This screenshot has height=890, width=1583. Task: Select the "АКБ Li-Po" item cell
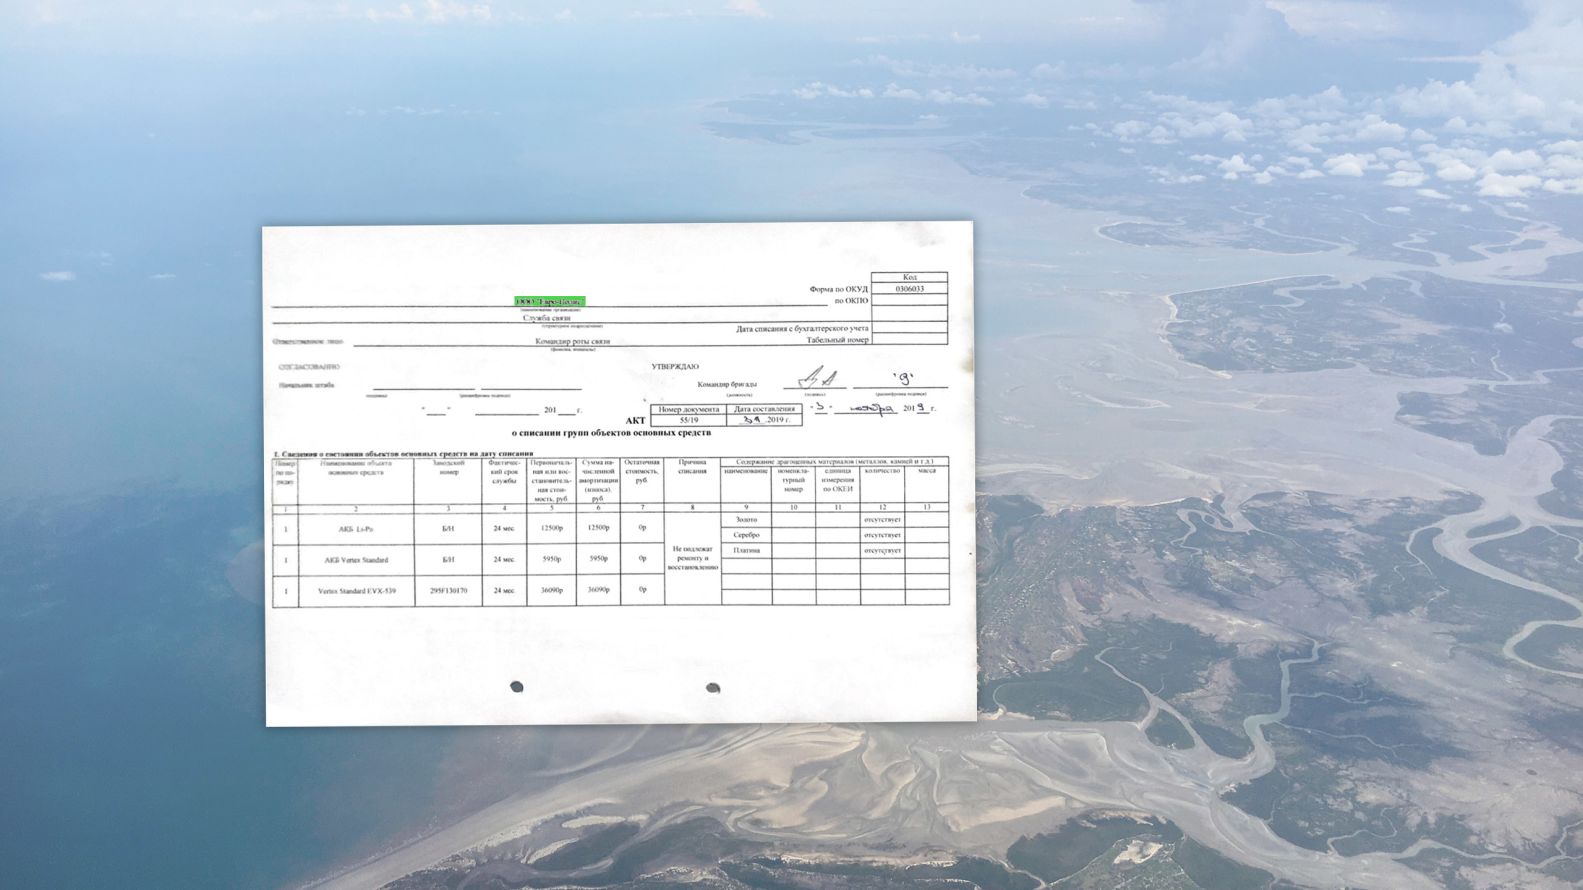click(356, 527)
